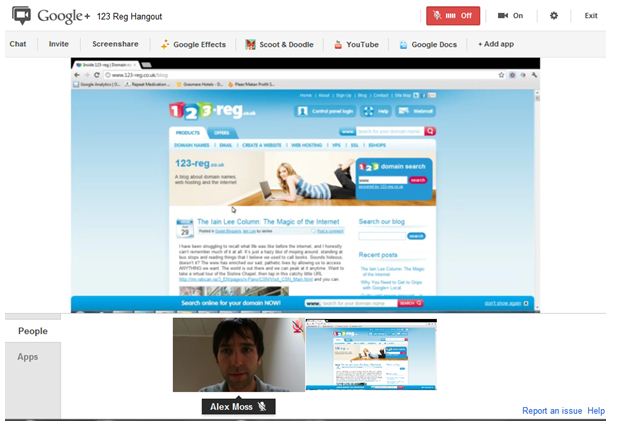Click the calendar date 29 icon
The height and width of the screenshot is (427, 617).
[185, 229]
